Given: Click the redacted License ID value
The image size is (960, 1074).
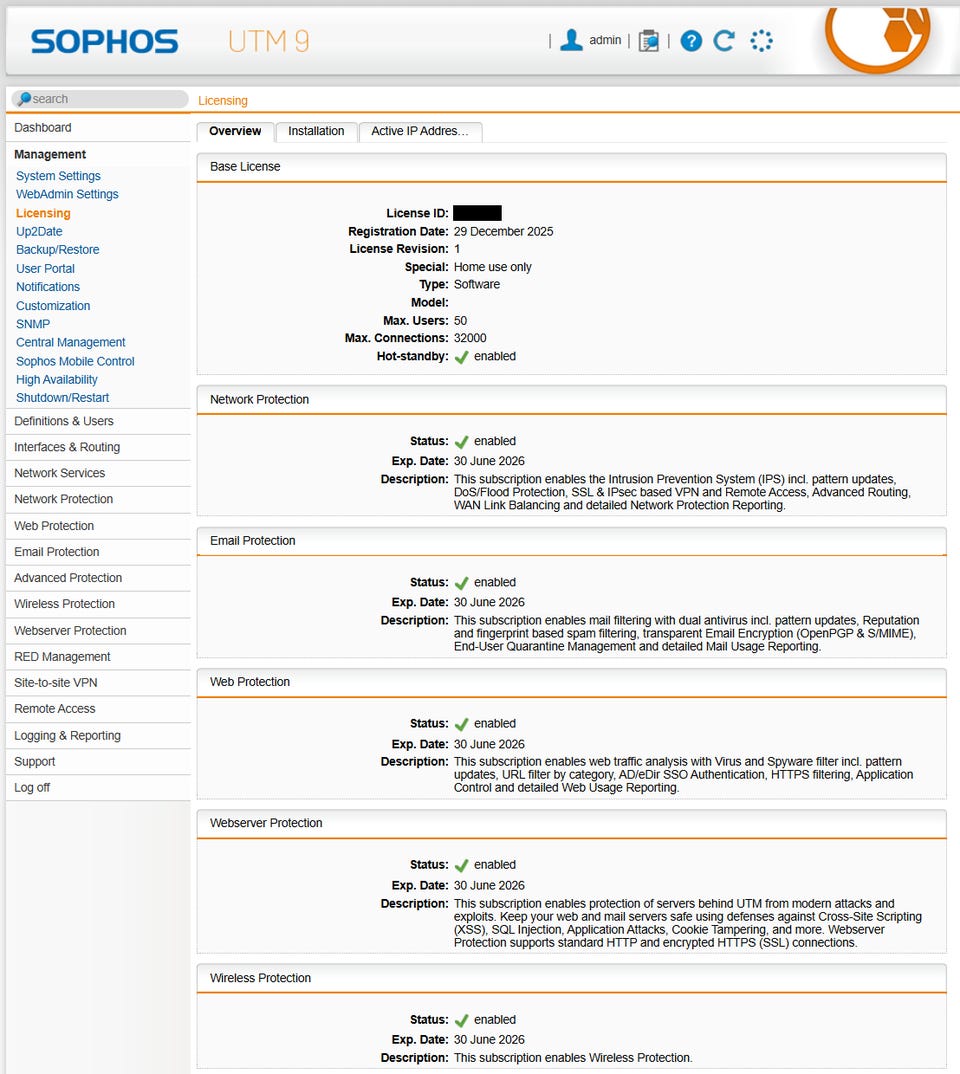Looking at the screenshot, I should tap(477, 213).
